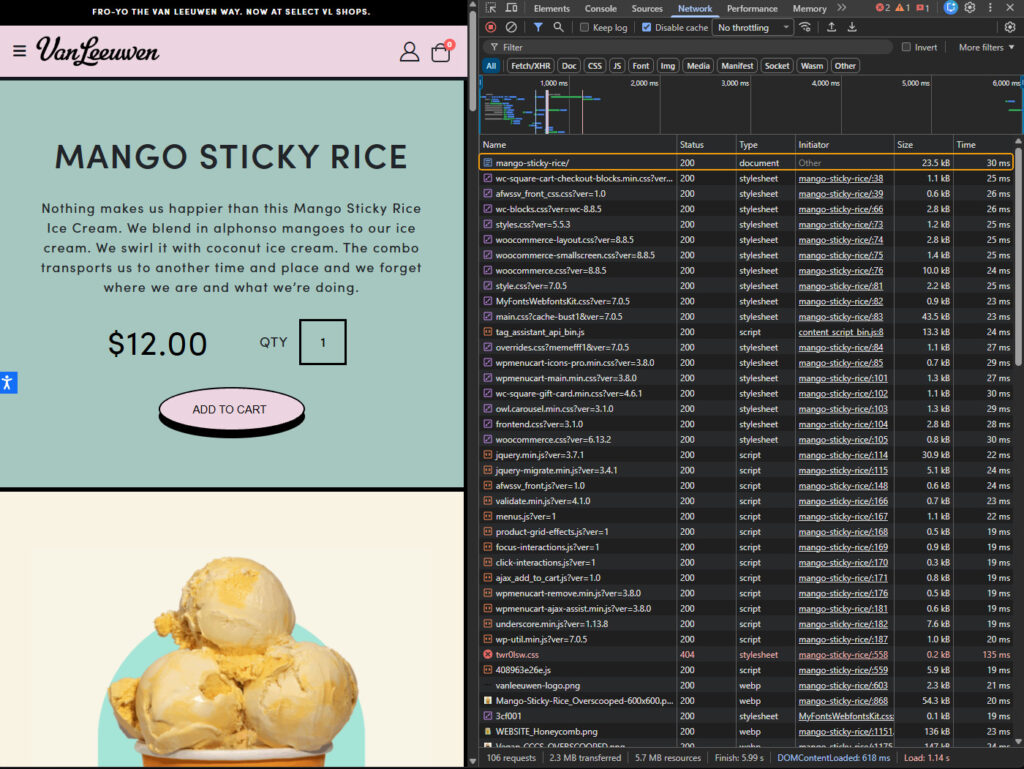The height and width of the screenshot is (769, 1024).
Task: Export the HAR file
Action: point(852,27)
